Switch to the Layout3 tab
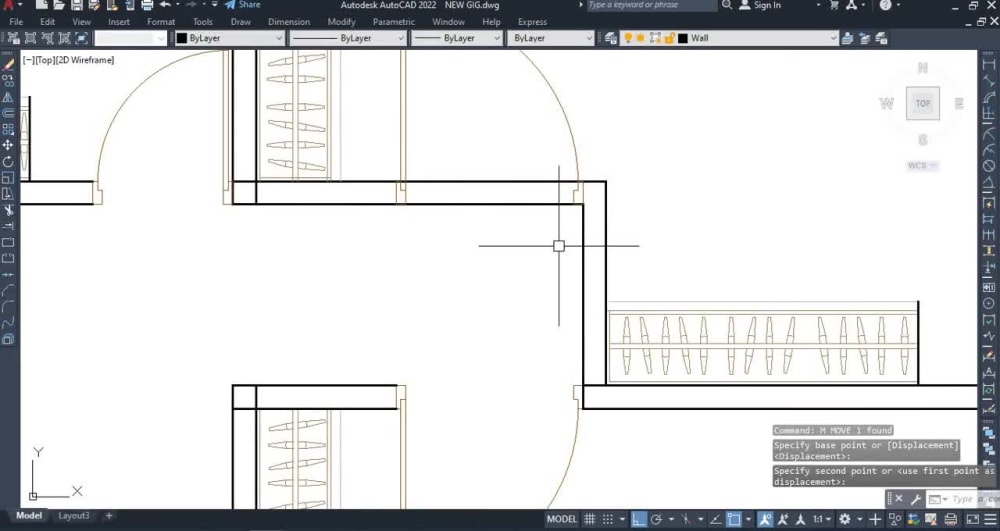Viewport: 1000px width, 531px height. pyautogui.click(x=74, y=516)
